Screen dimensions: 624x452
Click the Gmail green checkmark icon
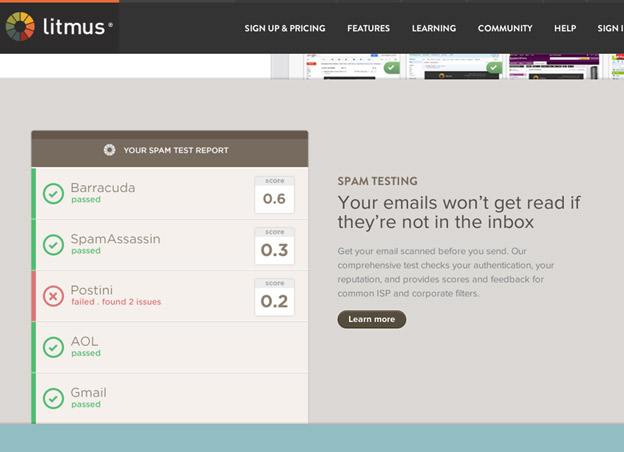tap(53, 398)
